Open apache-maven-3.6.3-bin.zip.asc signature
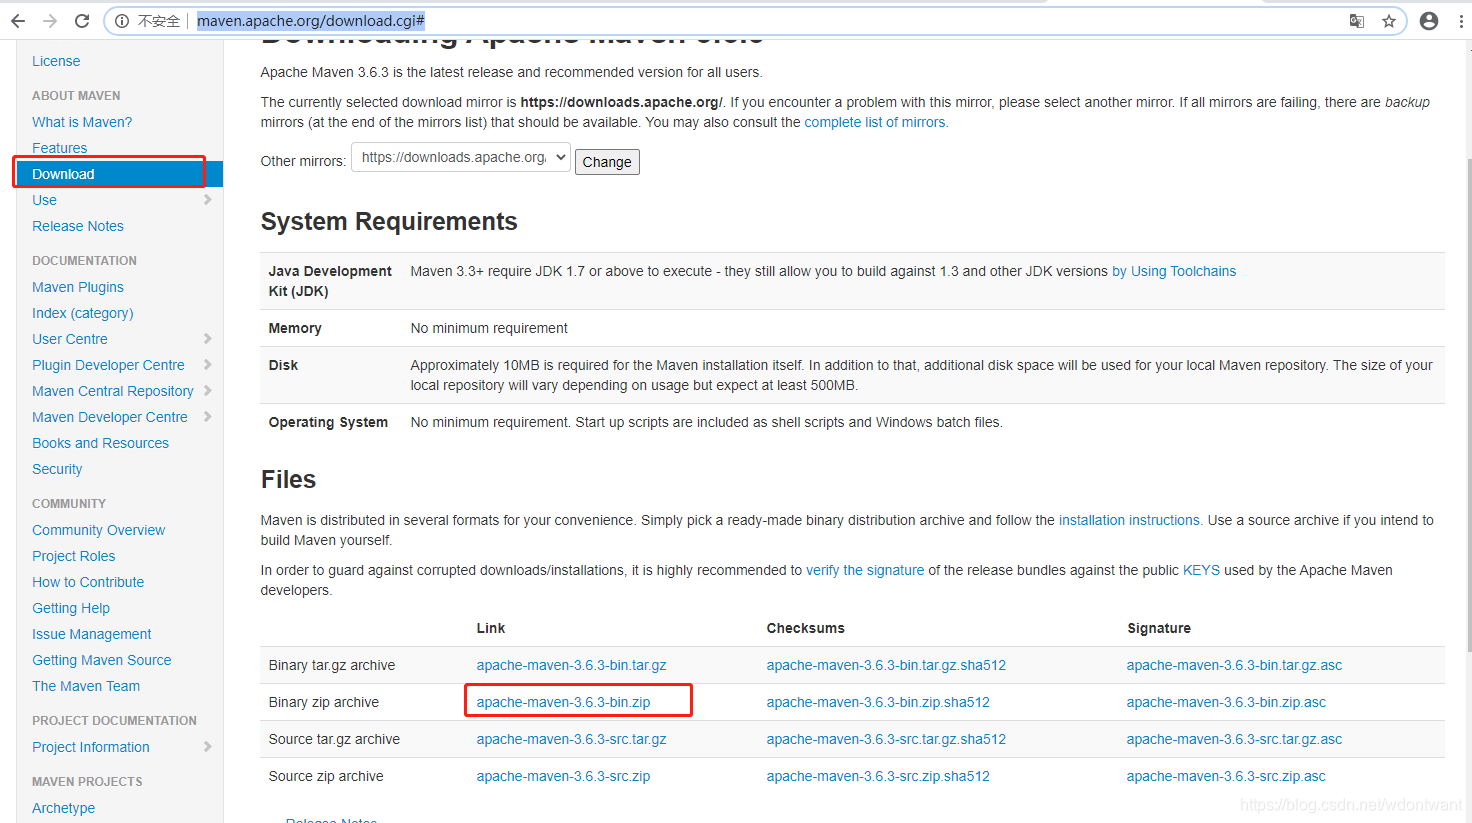The height and width of the screenshot is (823, 1472). [x=1226, y=702]
